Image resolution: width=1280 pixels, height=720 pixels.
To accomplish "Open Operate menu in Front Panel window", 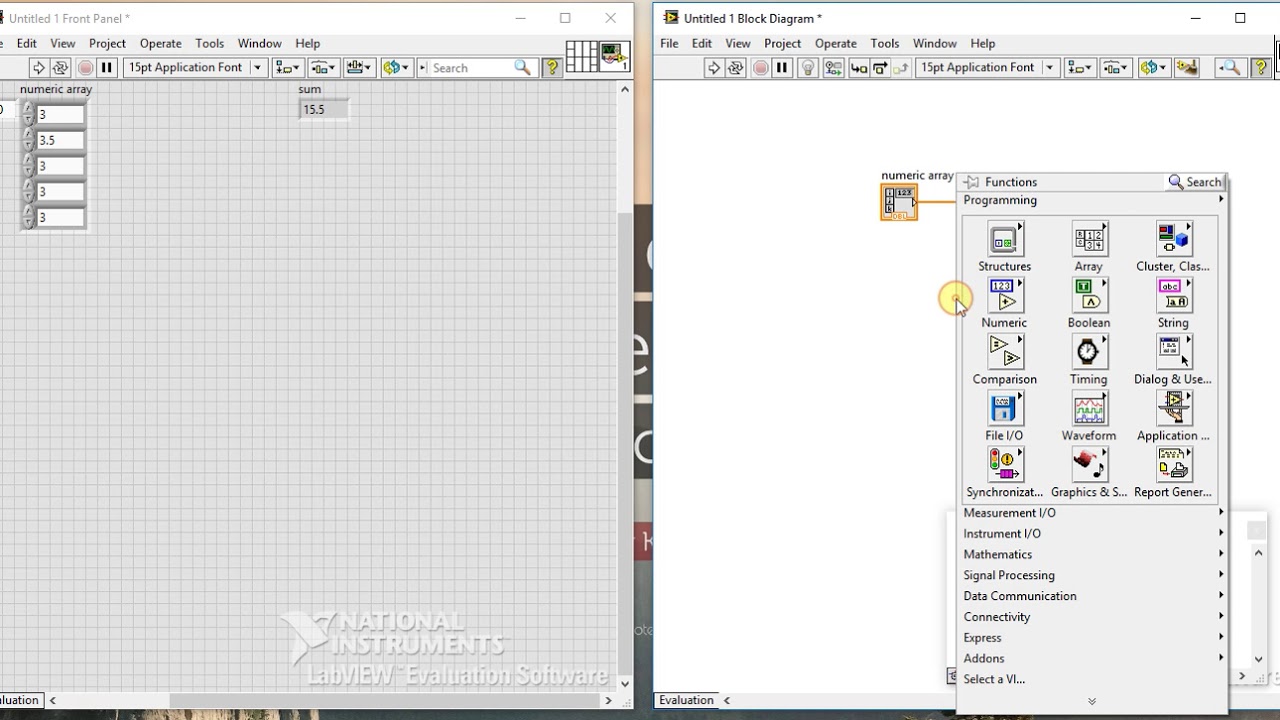I will tap(160, 43).
